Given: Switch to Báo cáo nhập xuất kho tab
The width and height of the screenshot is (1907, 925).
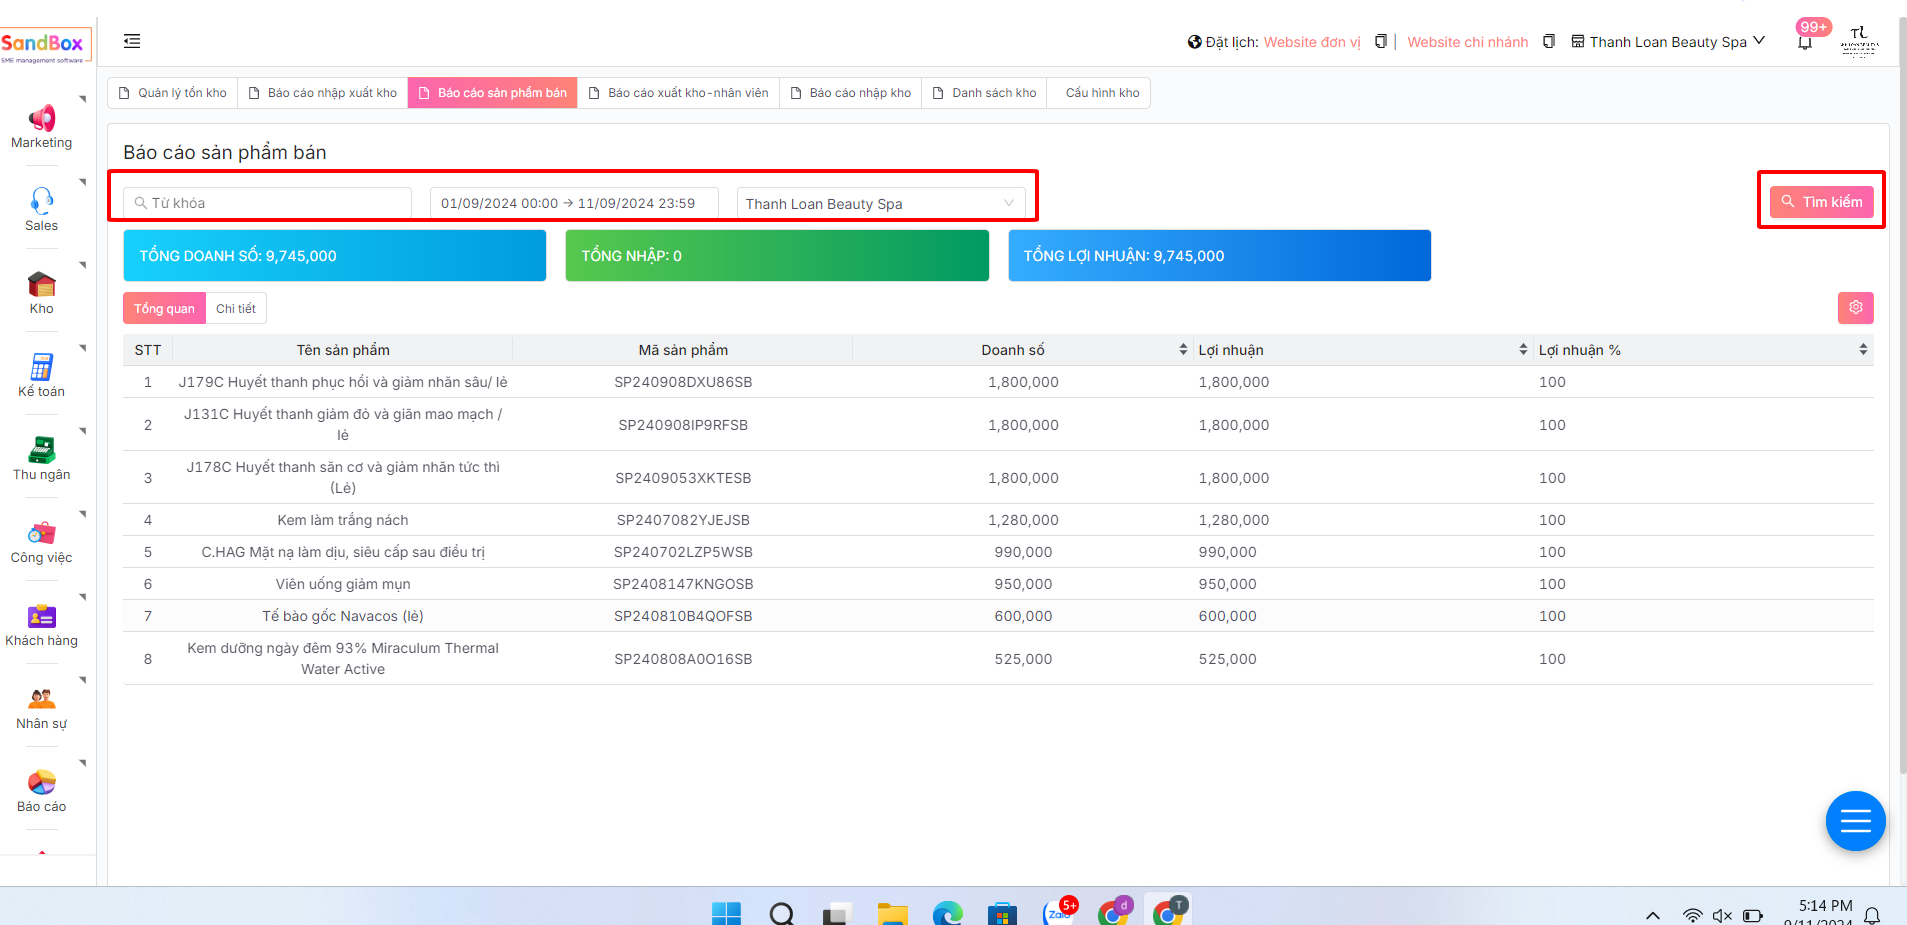Looking at the screenshot, I should coord(322,93).
